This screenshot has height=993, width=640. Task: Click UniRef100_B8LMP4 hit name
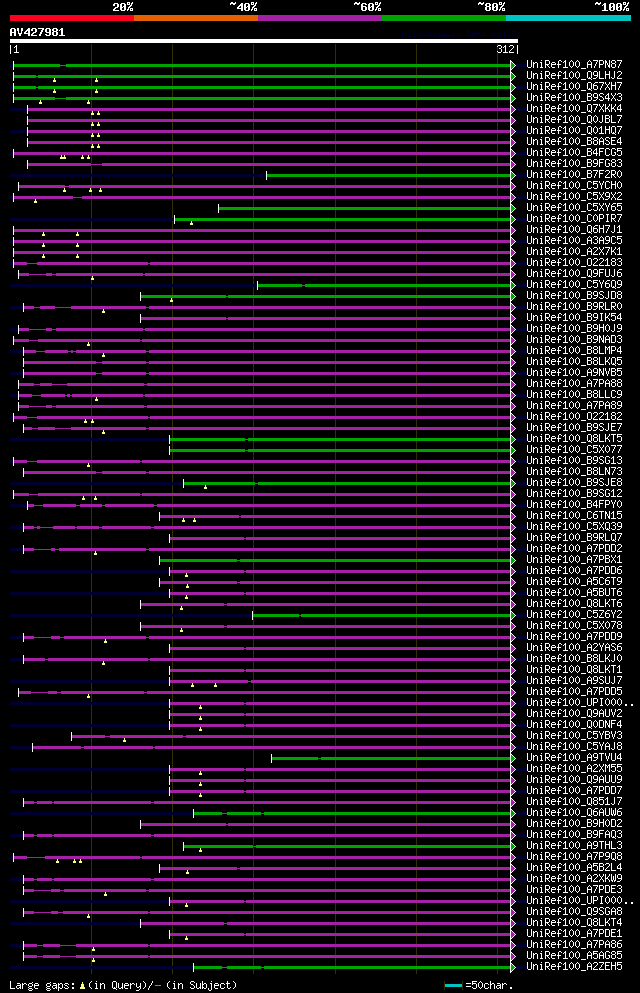[574, 351]
